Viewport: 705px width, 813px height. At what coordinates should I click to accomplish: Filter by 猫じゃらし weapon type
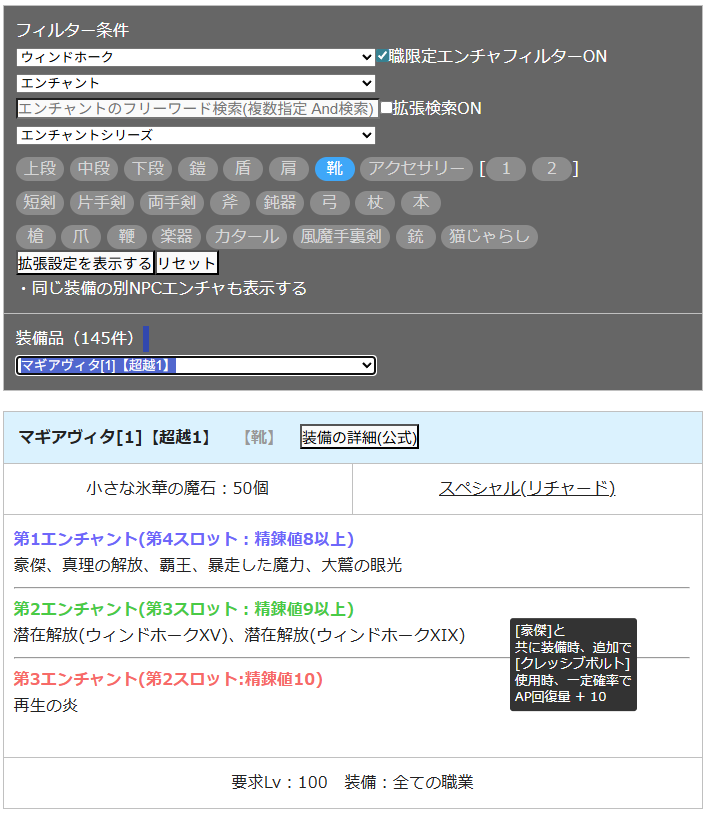489,237
